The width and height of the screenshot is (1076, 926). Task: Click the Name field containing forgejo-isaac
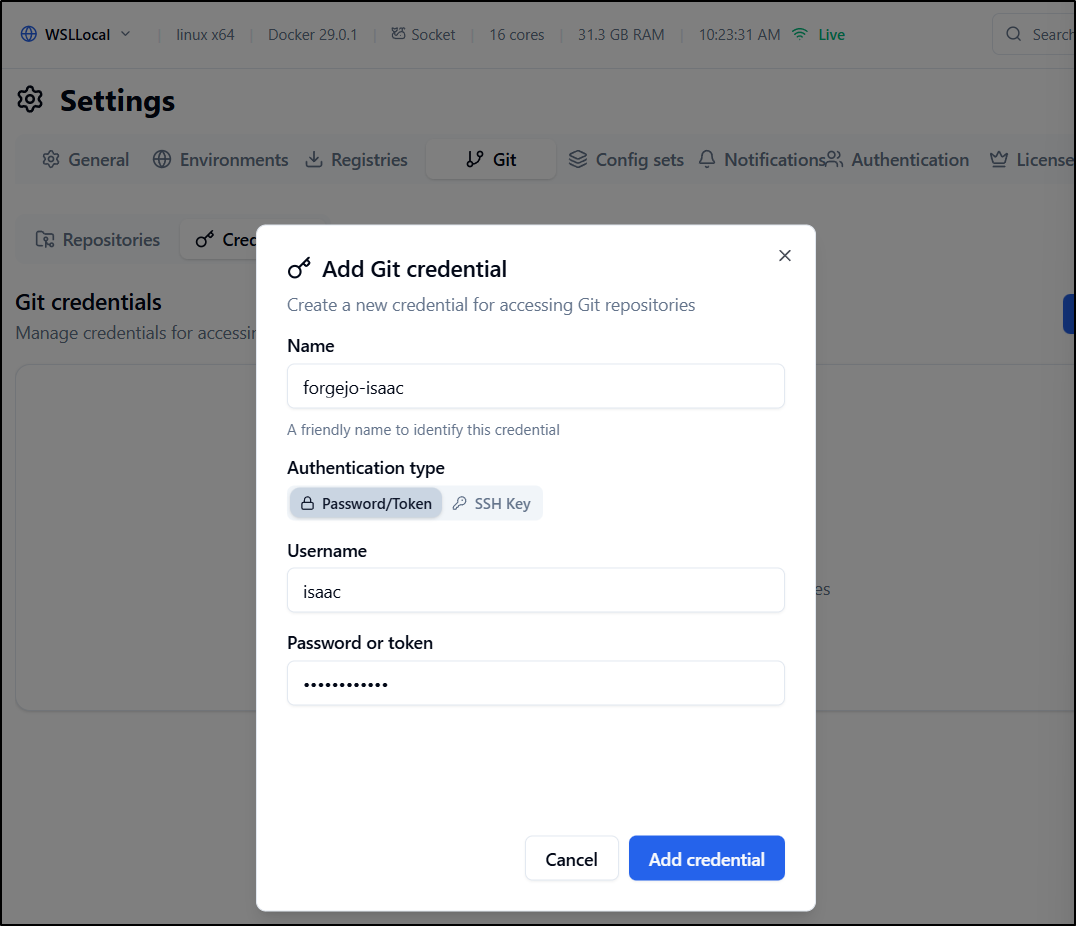(535, 387)
